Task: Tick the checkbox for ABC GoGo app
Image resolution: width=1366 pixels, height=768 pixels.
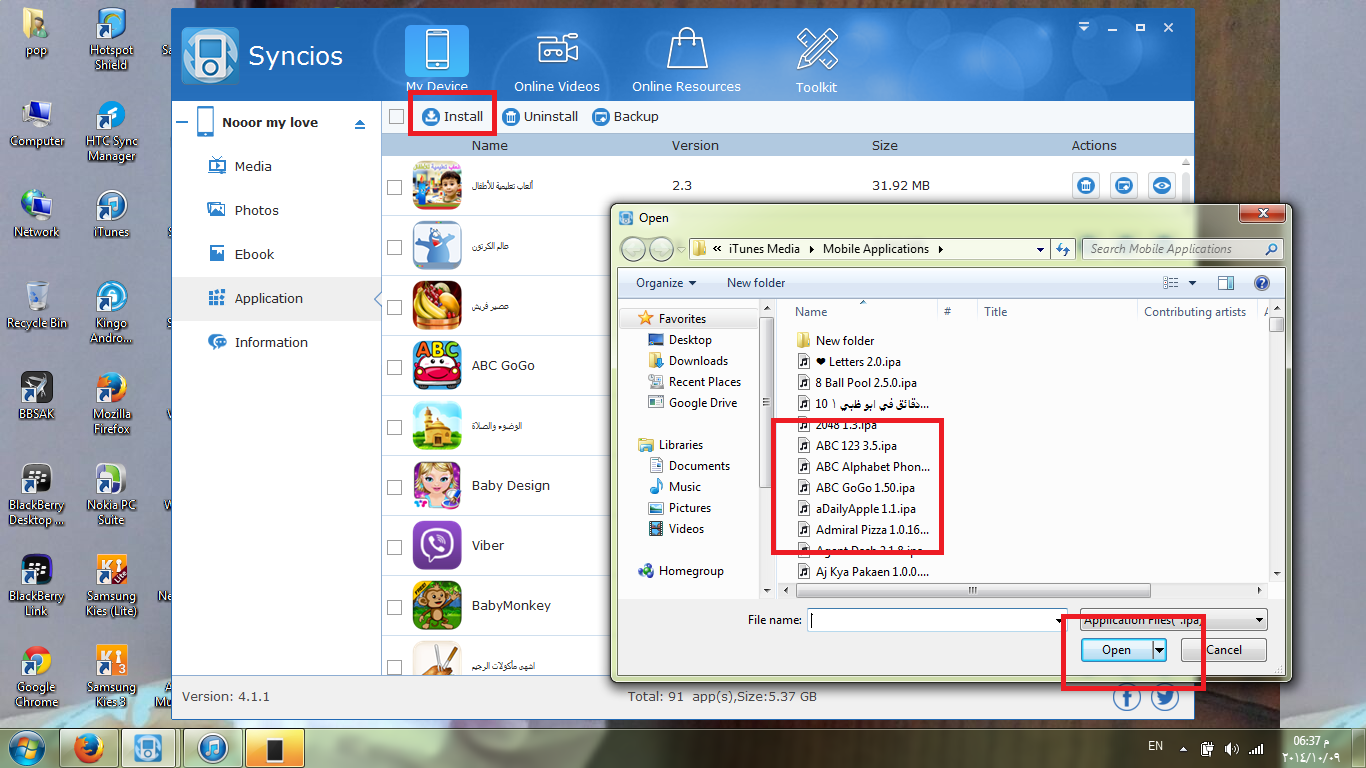Action: (x=395, y=366)
